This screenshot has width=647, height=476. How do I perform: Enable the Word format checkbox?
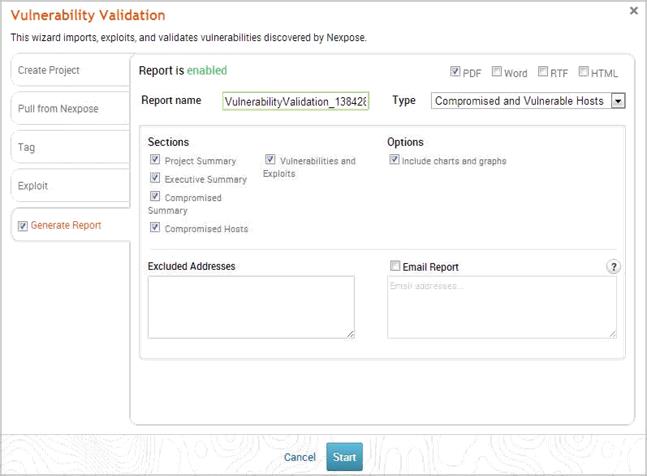click(x=497, y=72)
